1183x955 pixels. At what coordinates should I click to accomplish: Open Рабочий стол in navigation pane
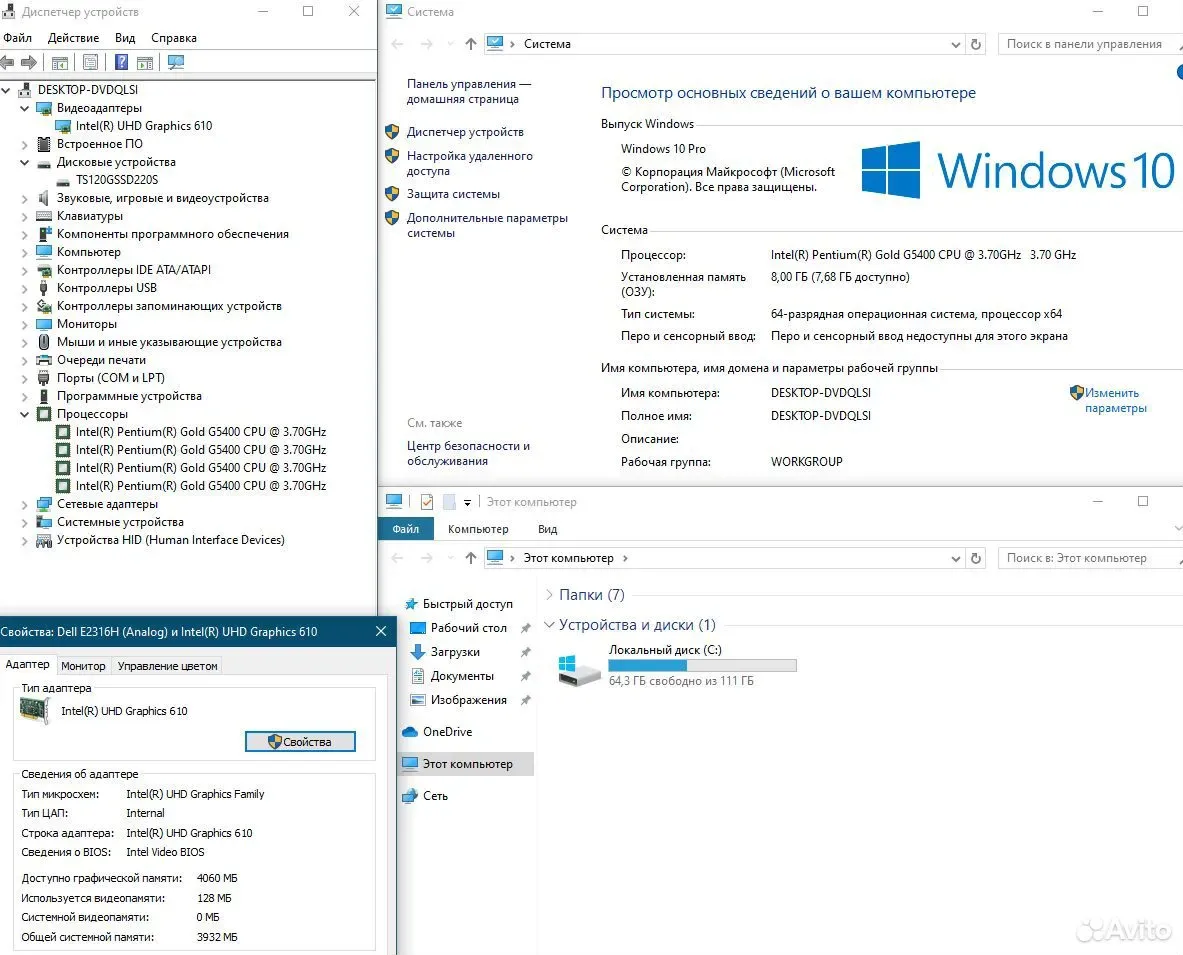pos(460,628)
